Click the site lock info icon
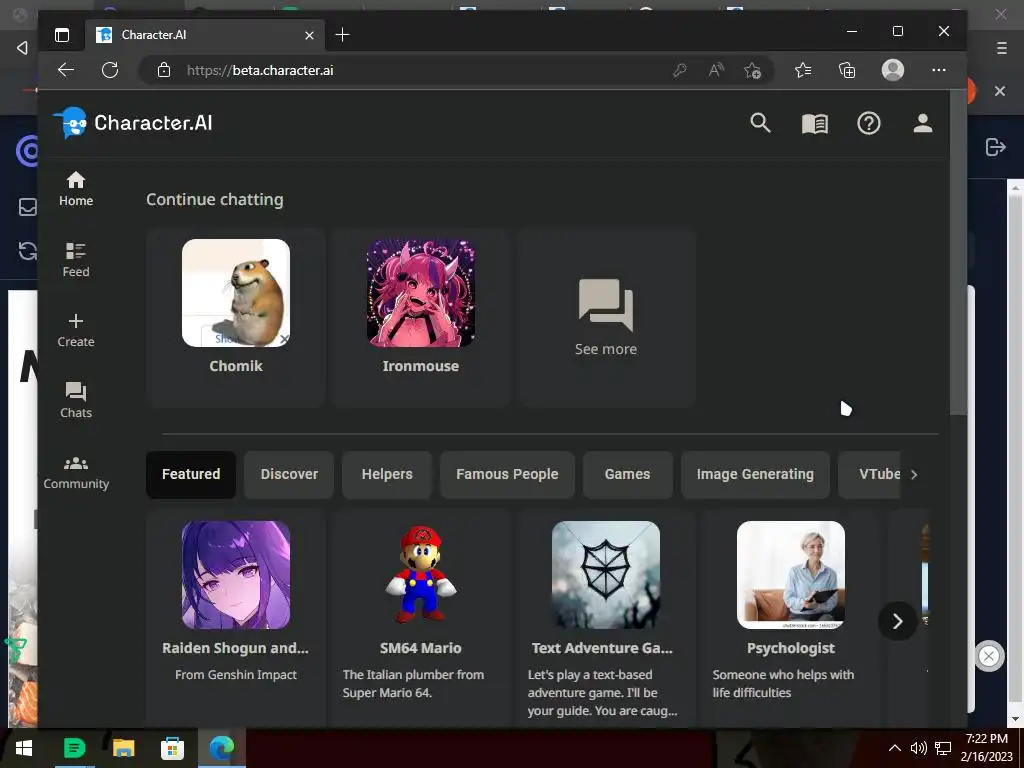The width and height of the screenshot is (1024, 768). pyautogui.click(x=164, y=70)
